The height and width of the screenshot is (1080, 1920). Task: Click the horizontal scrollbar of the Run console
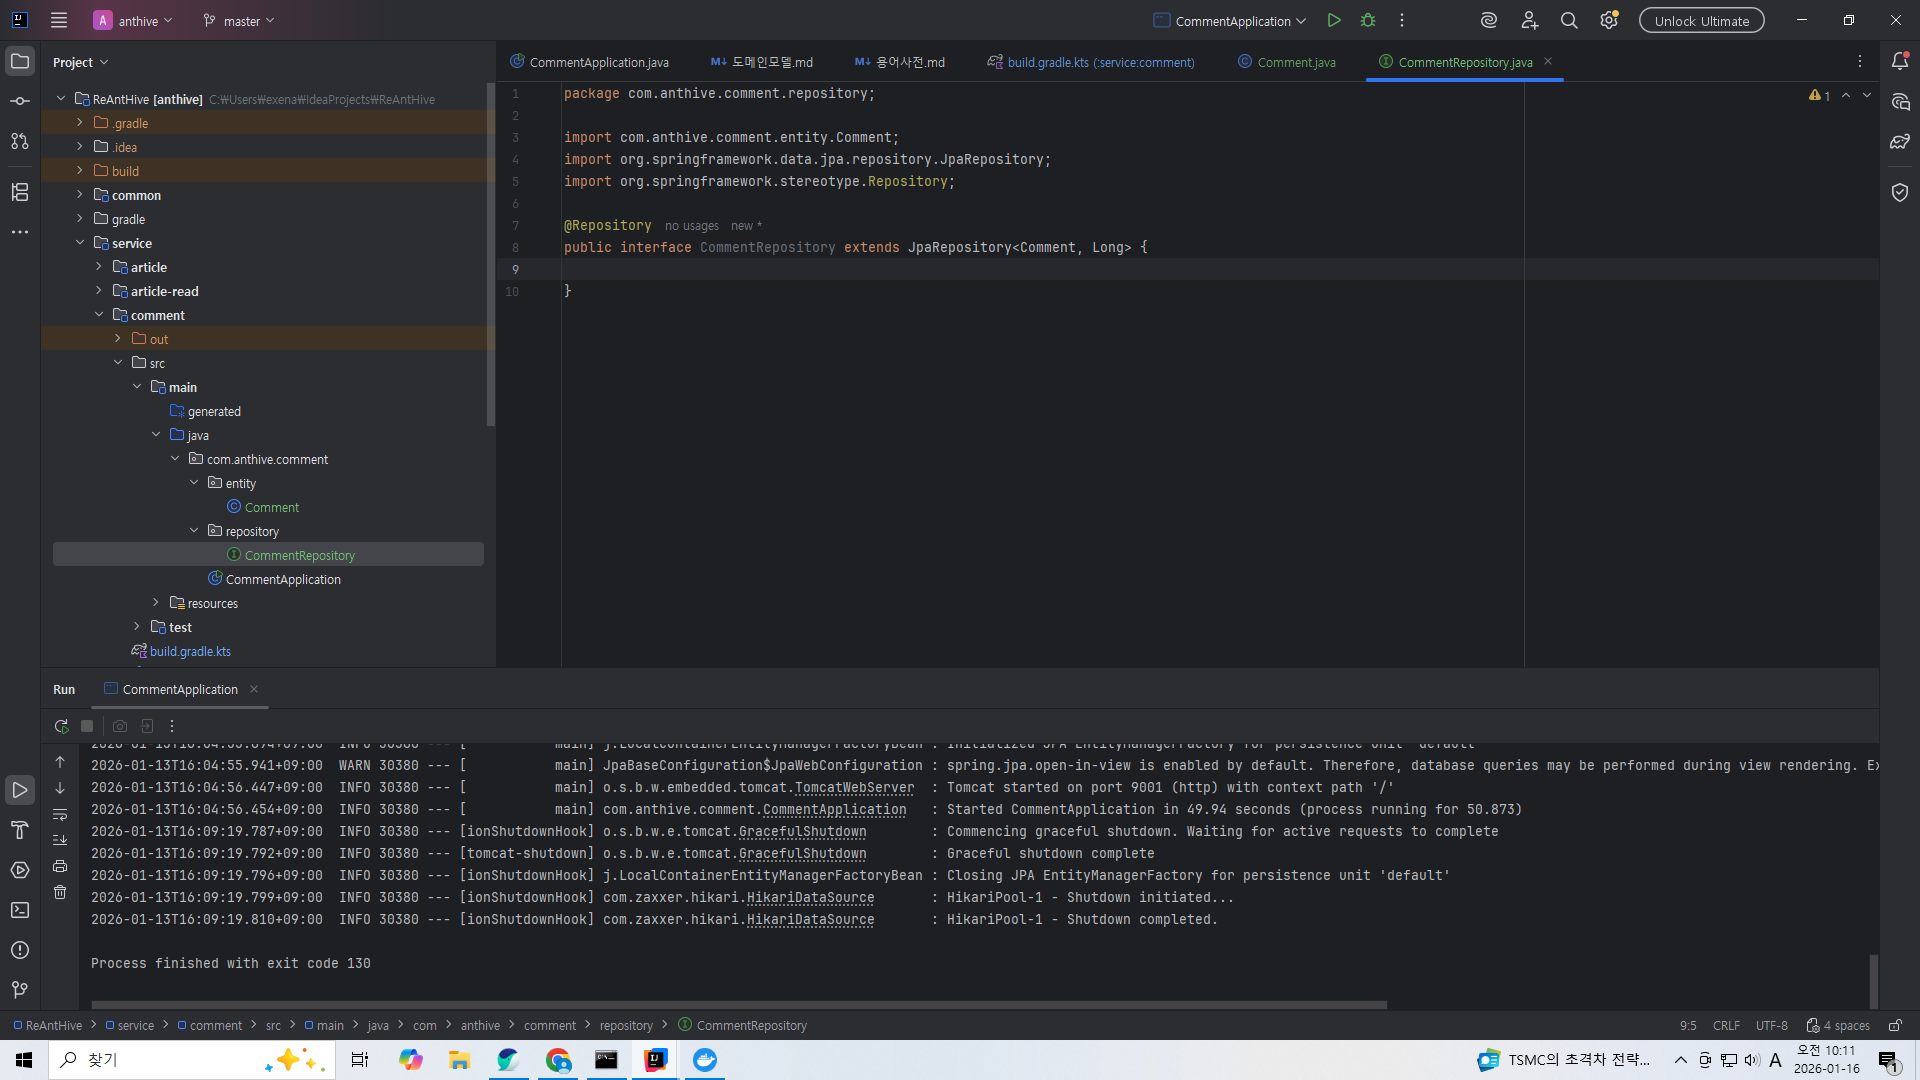pyautogui.click(x=738, y=1004)
